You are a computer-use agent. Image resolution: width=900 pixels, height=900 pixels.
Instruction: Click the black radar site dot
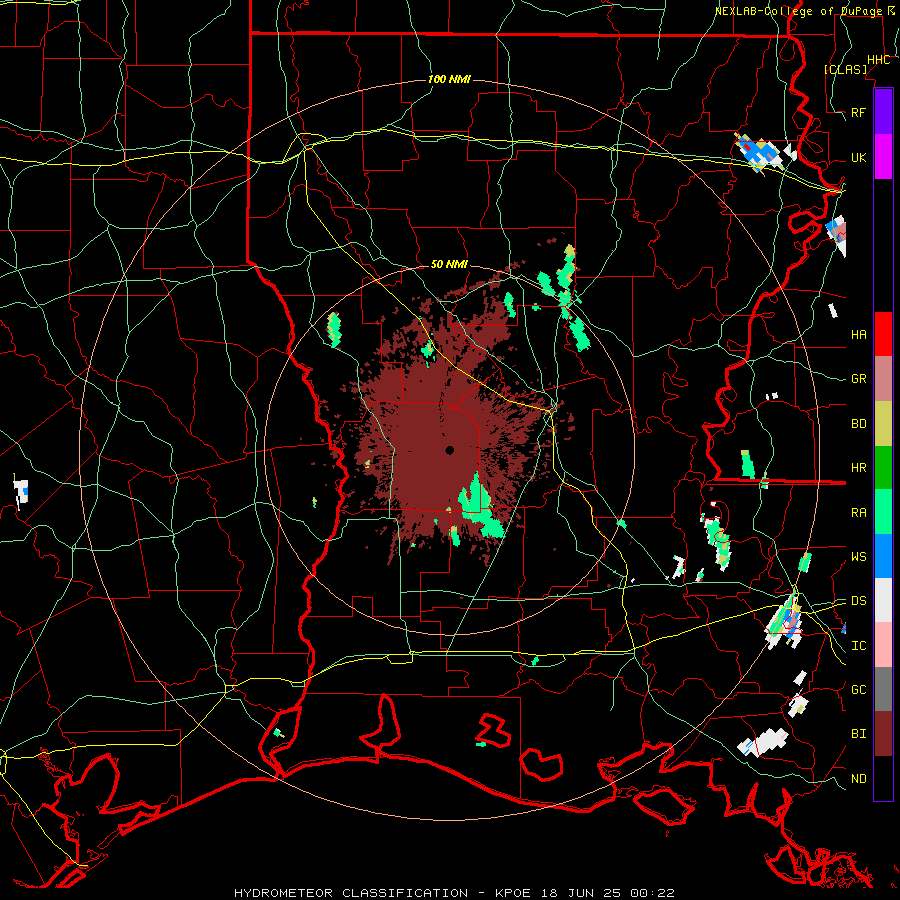coord(450,450)
